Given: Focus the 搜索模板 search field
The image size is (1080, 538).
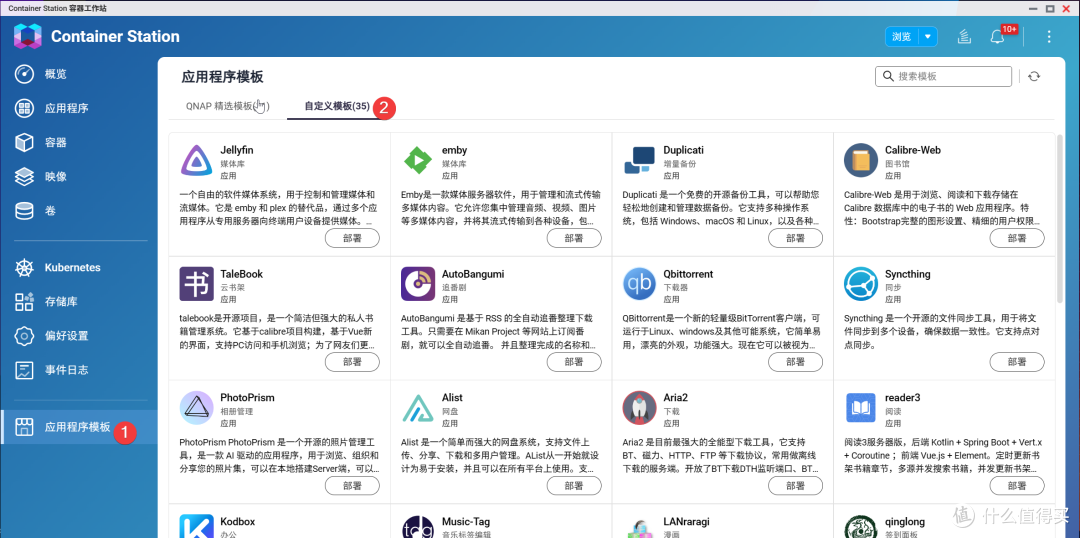Looking at the screenshot, I should tap(944, 76).
